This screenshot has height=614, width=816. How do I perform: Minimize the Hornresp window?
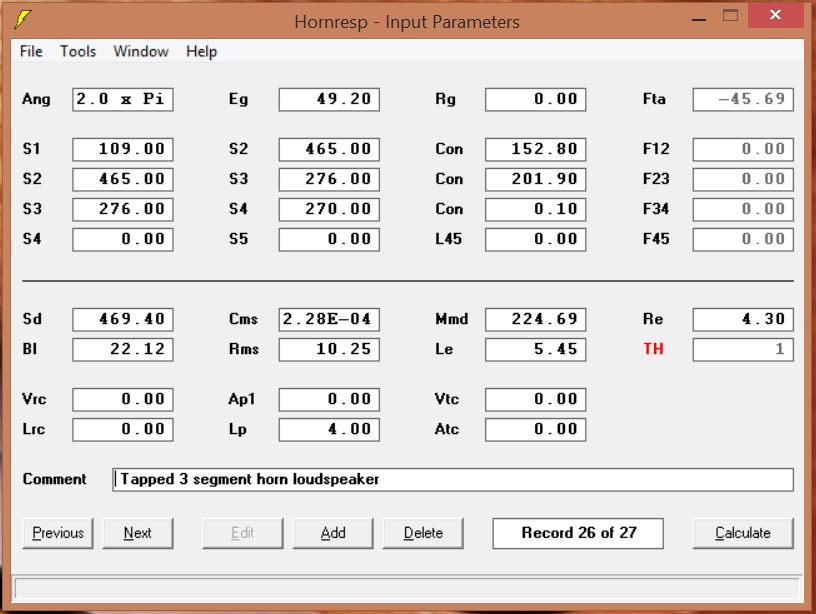click(x=699, y=19)
